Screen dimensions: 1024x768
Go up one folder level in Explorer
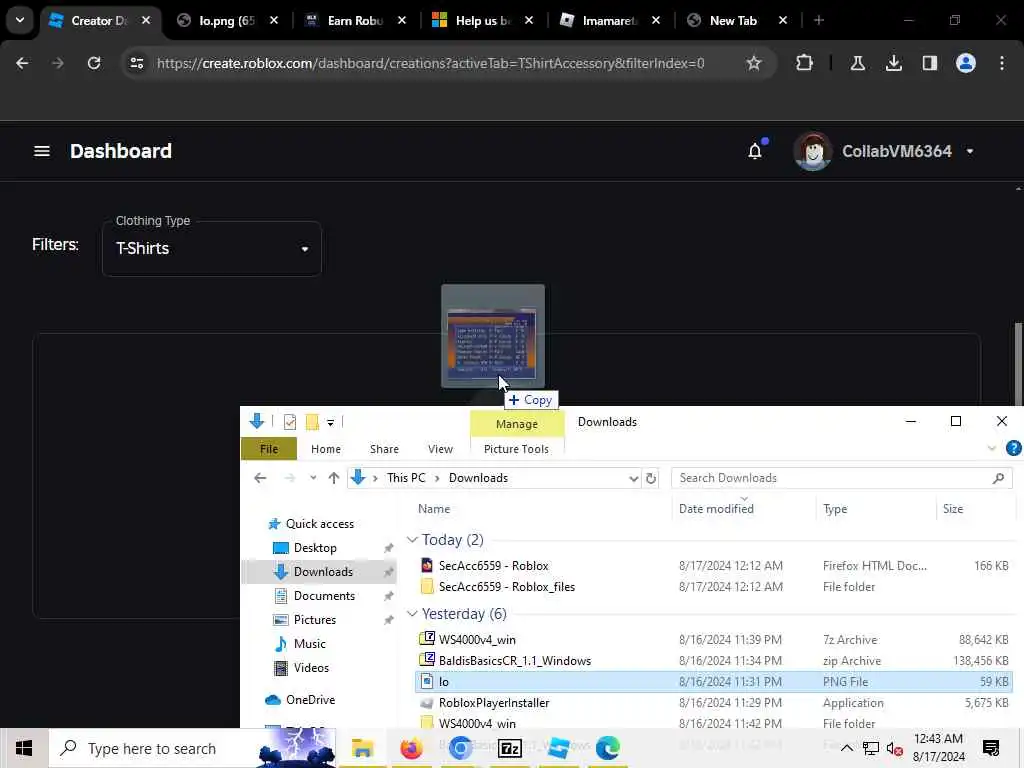coord(334,478)
